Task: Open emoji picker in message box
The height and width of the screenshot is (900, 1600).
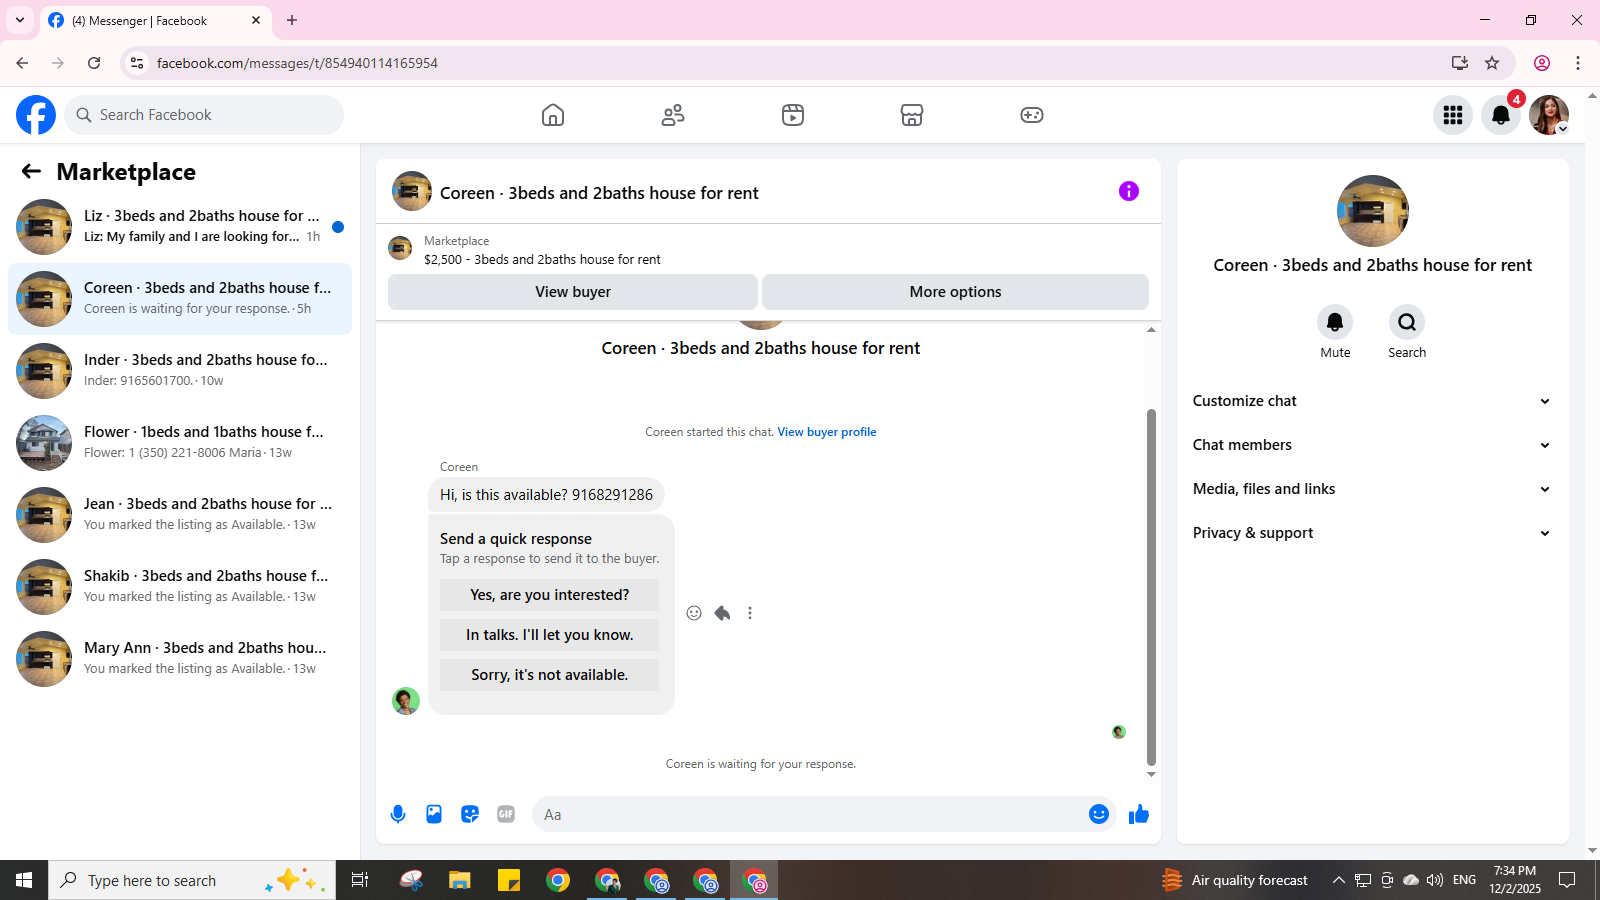Action: tap(1099, 814)
